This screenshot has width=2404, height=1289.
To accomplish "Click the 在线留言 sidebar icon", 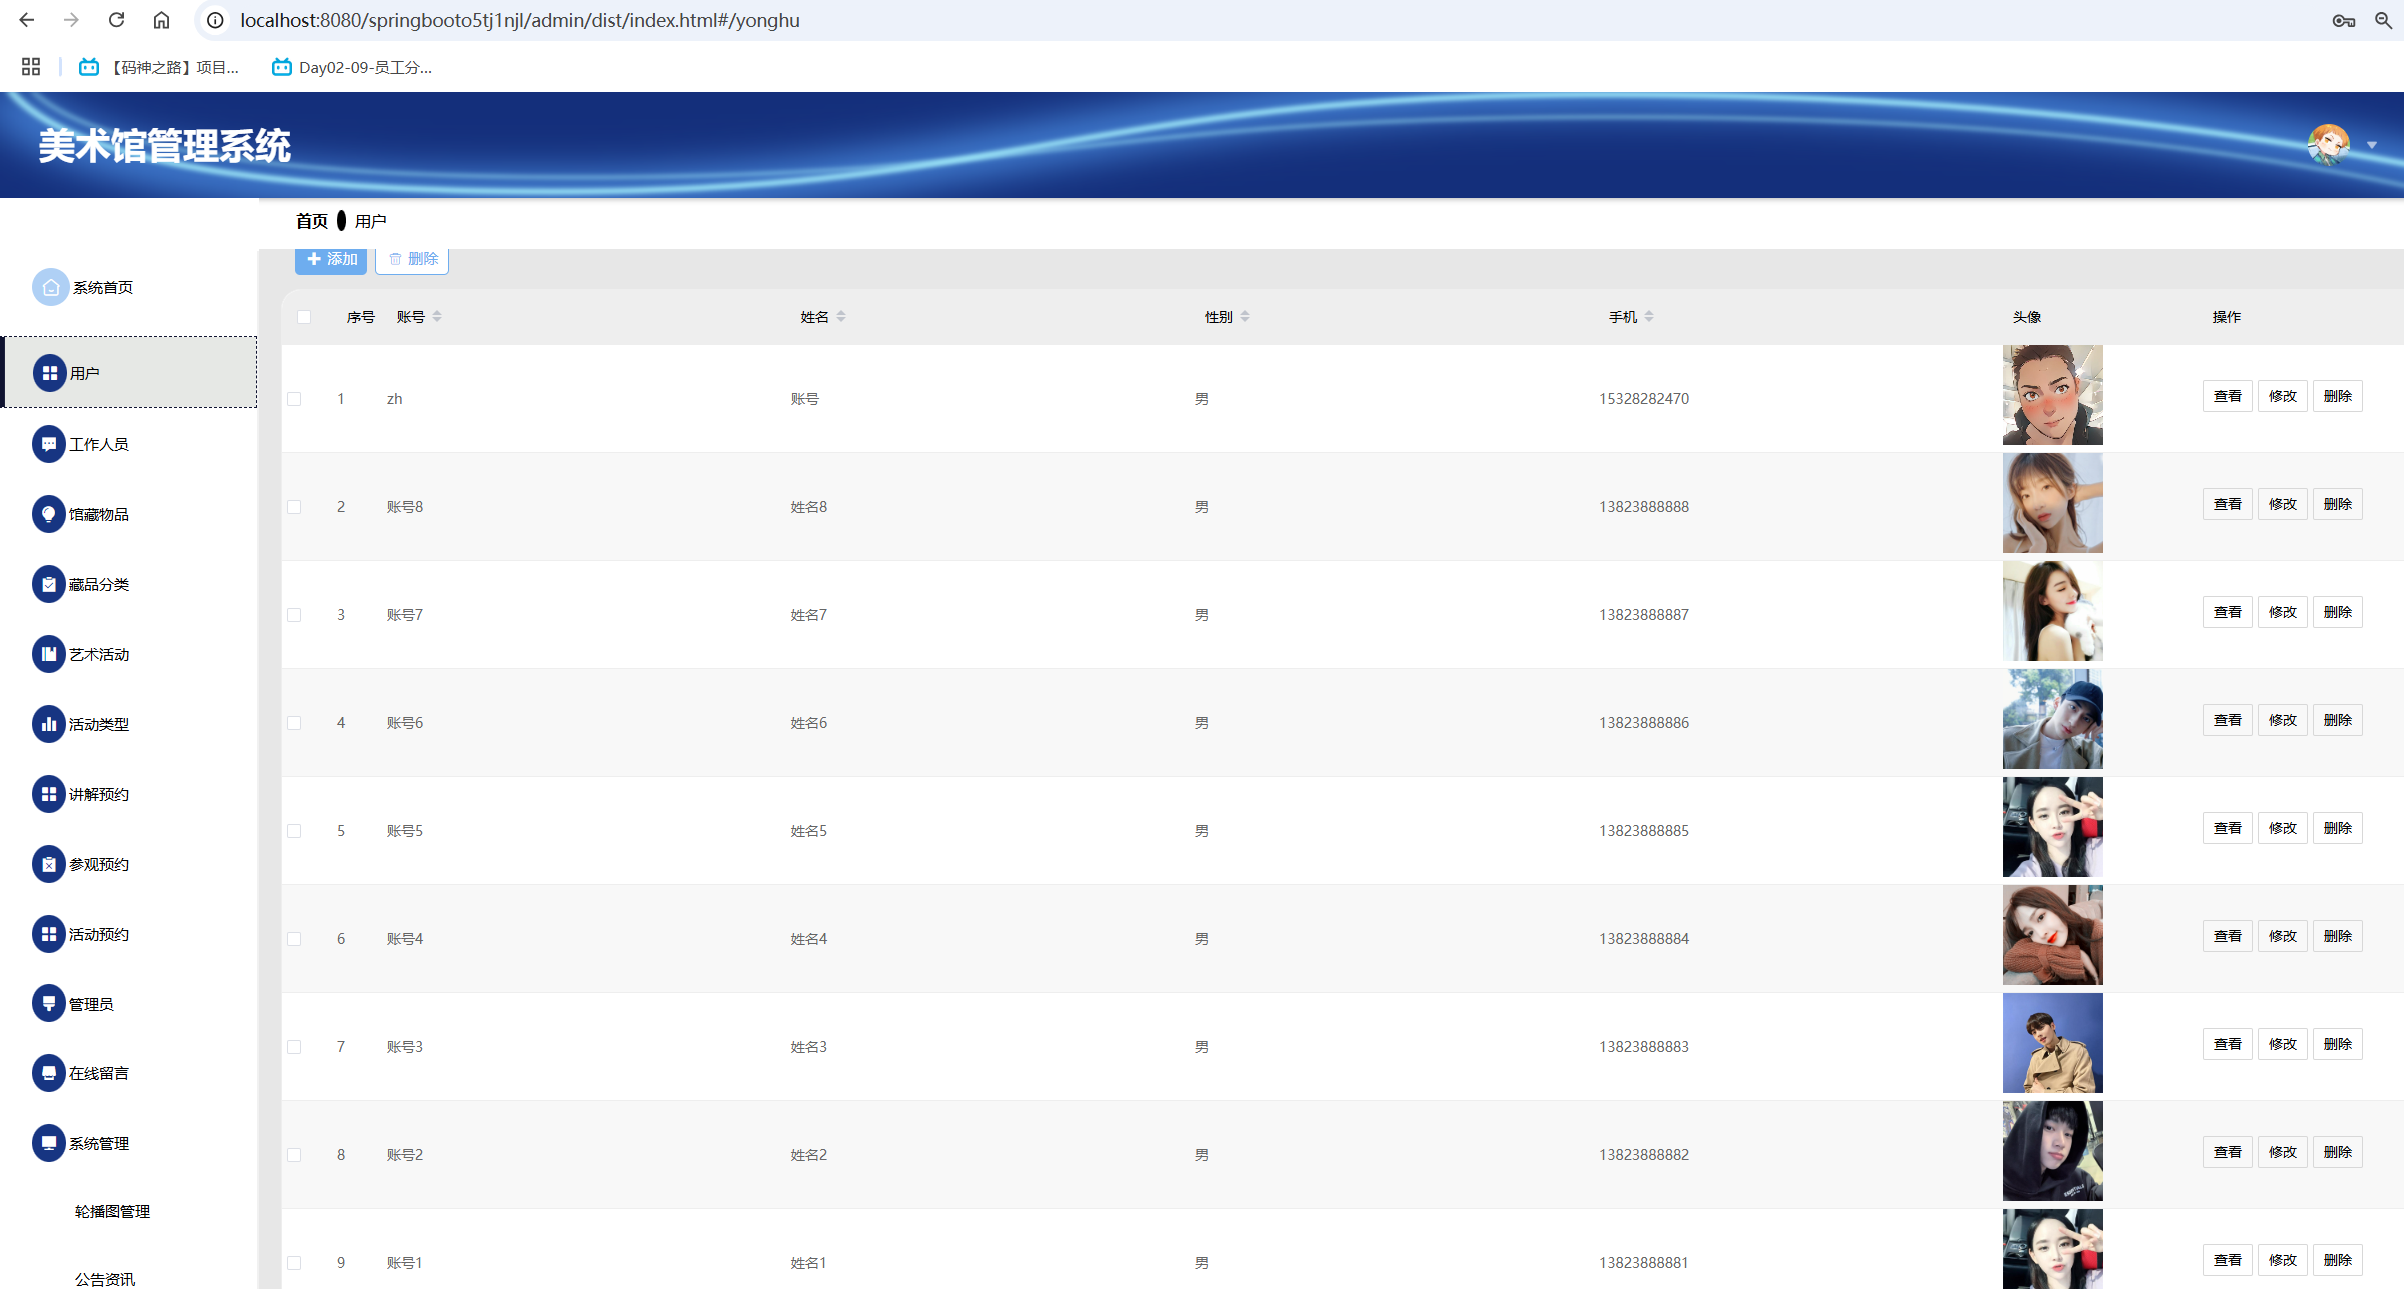I will pos(48,1073).
